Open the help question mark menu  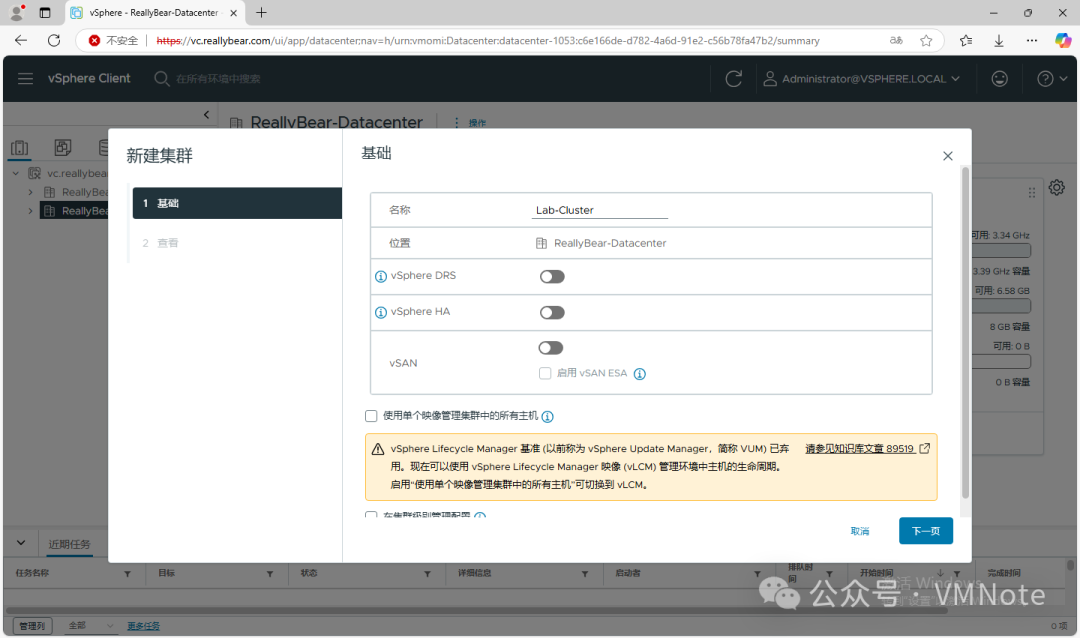(x=1052, y=79)
